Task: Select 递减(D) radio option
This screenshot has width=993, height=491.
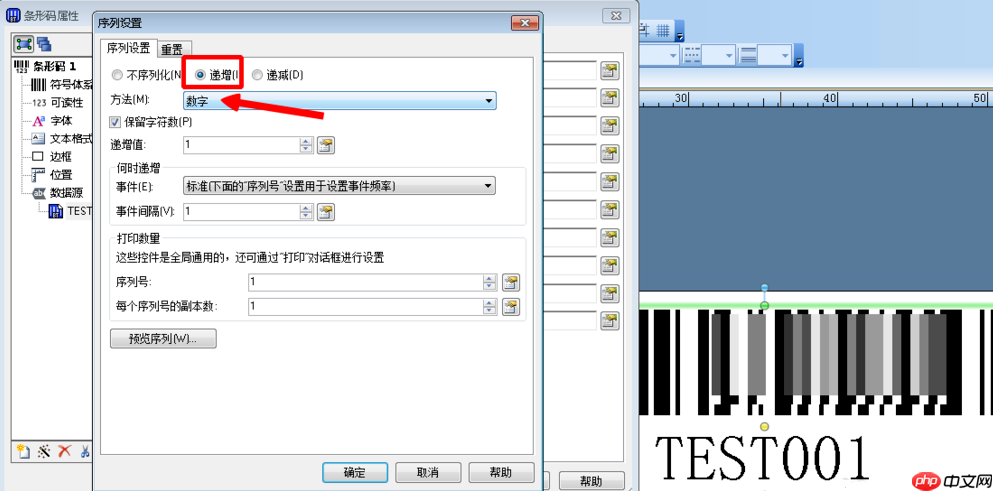Action: [x=256, y=75]
